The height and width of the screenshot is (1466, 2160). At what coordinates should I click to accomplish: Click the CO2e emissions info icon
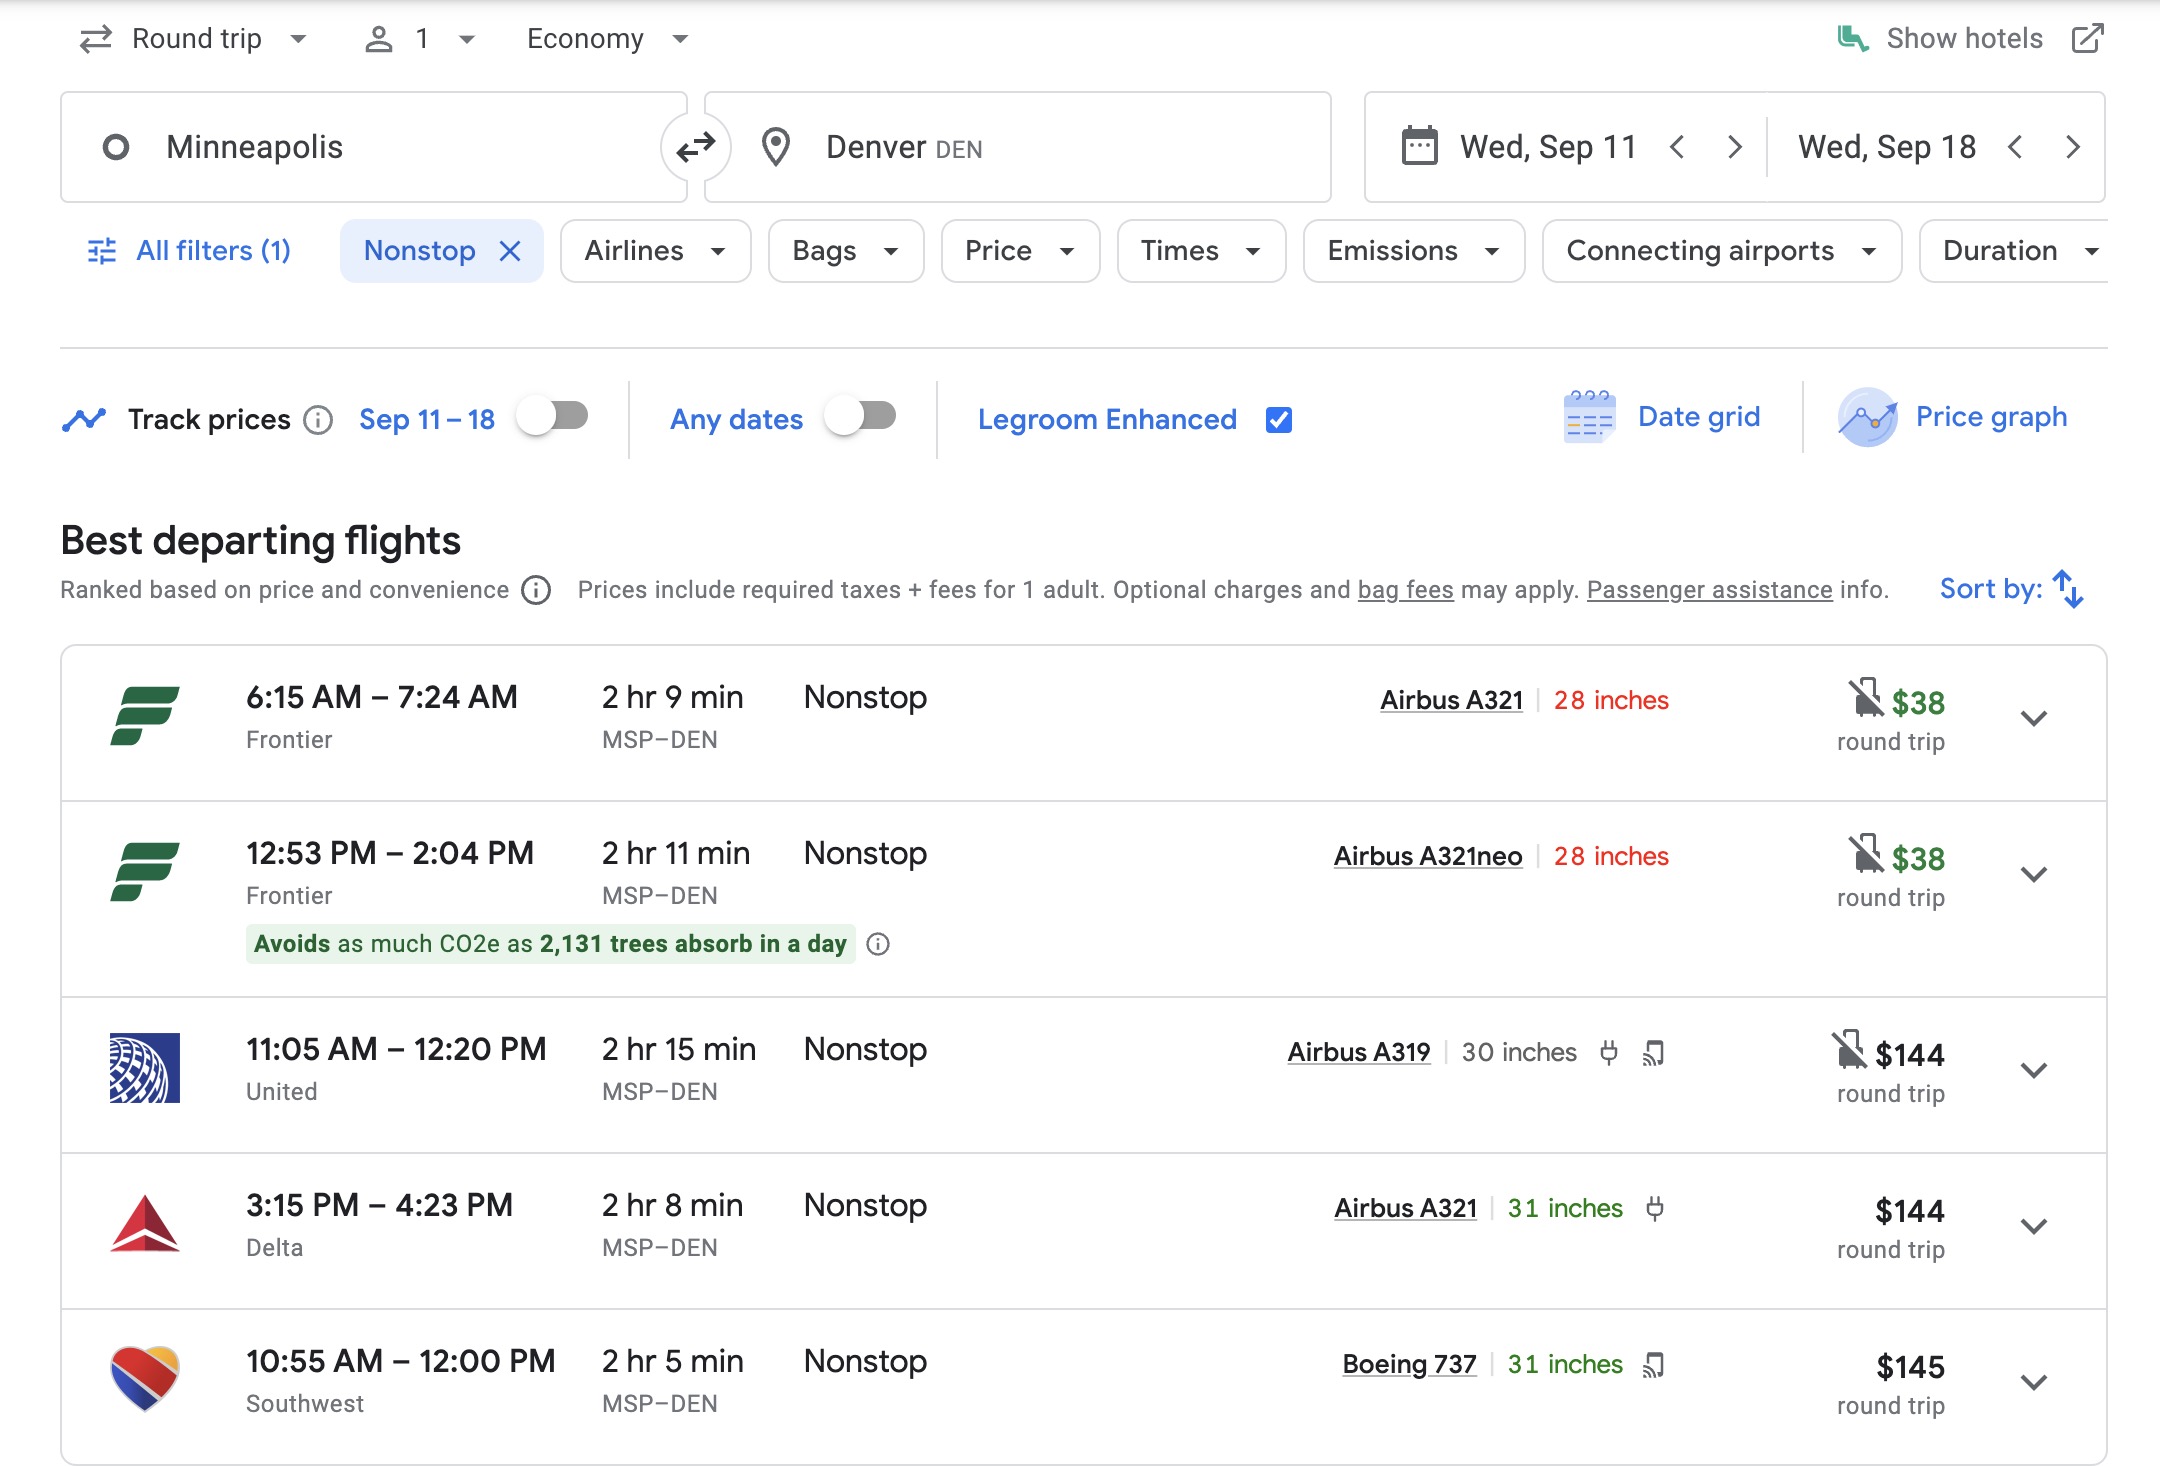coord(878,944)
